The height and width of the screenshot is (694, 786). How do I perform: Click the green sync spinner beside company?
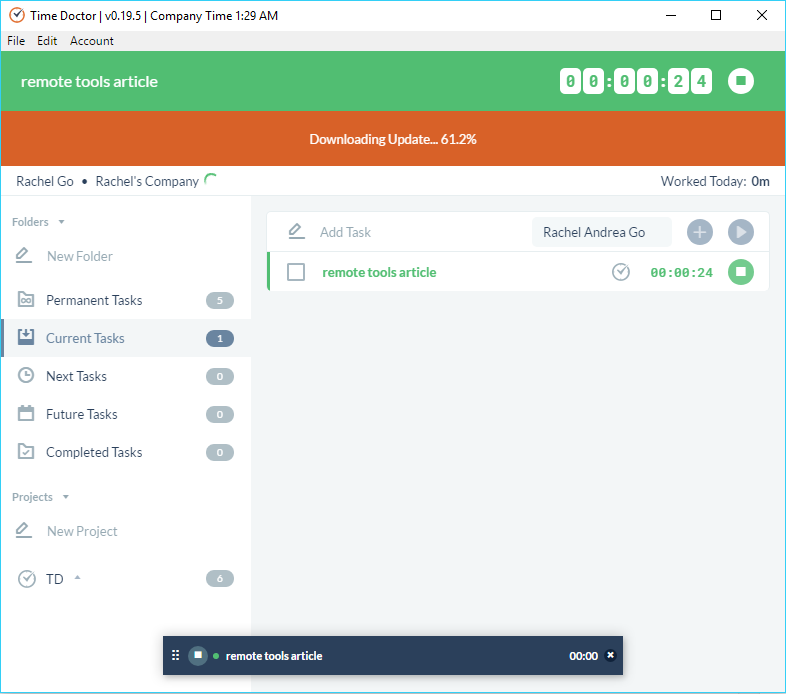(211, 179)
